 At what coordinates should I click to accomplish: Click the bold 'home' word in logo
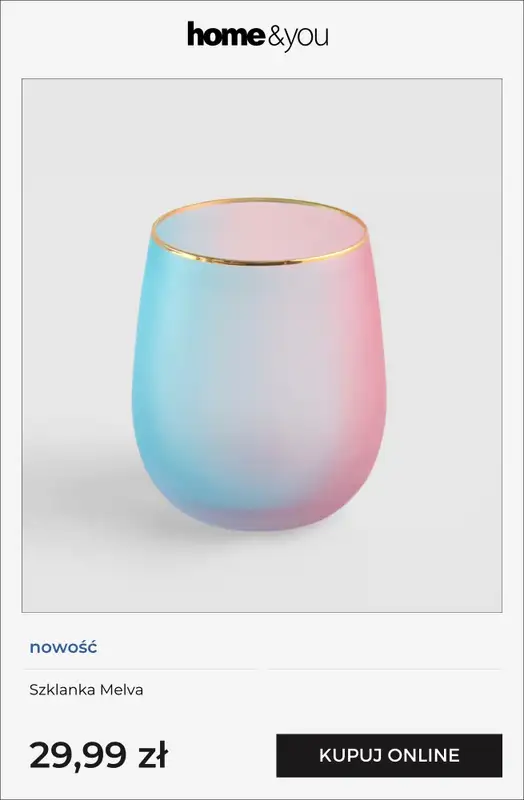click(x=226, y=34)
